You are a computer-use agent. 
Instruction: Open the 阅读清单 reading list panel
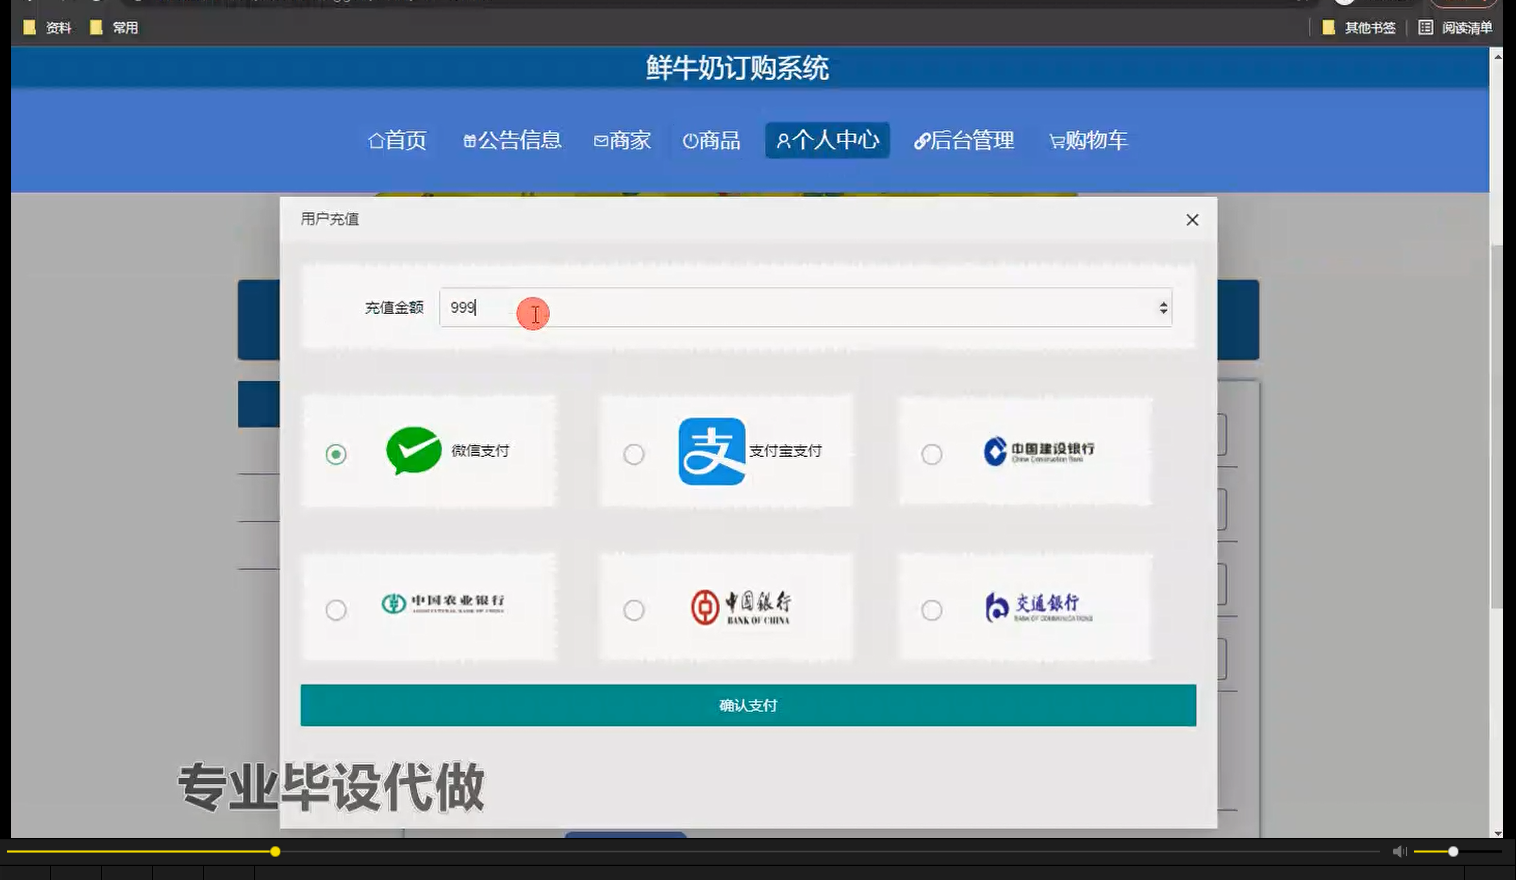[1456, 27]
